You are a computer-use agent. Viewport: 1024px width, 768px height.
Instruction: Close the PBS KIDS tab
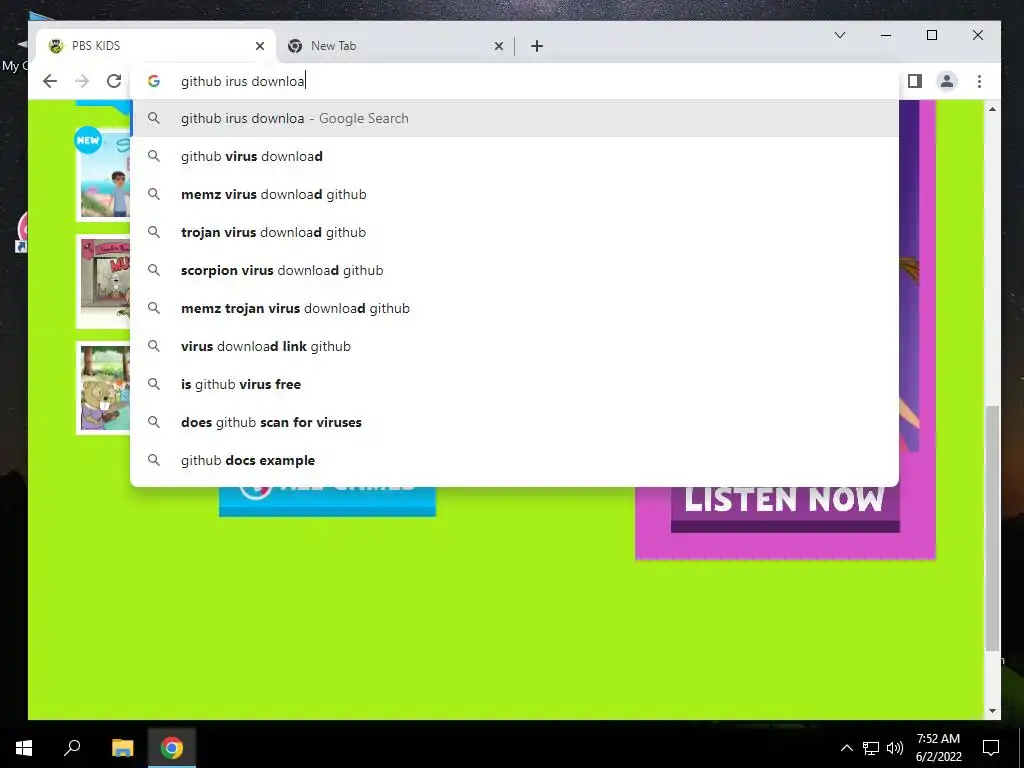coord(260,46)
